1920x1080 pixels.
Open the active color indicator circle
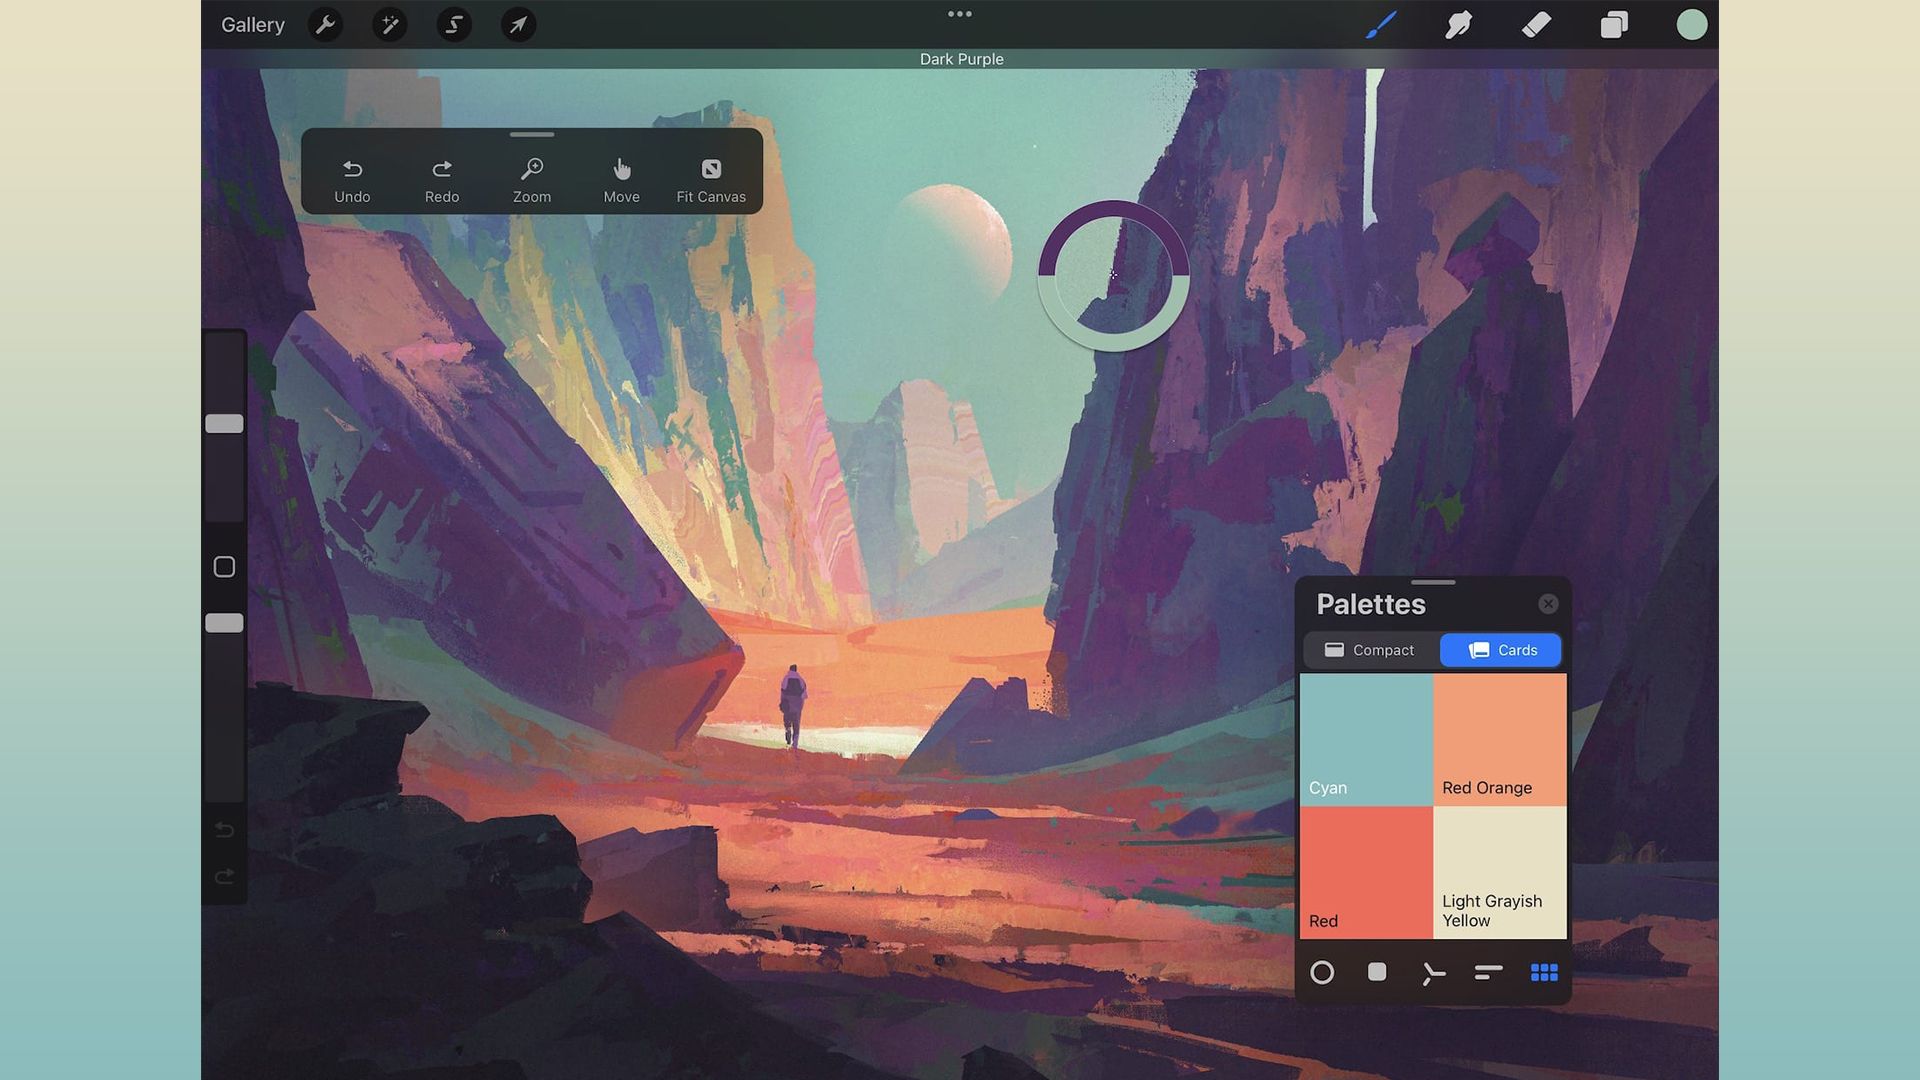(x=1691, y=25)
